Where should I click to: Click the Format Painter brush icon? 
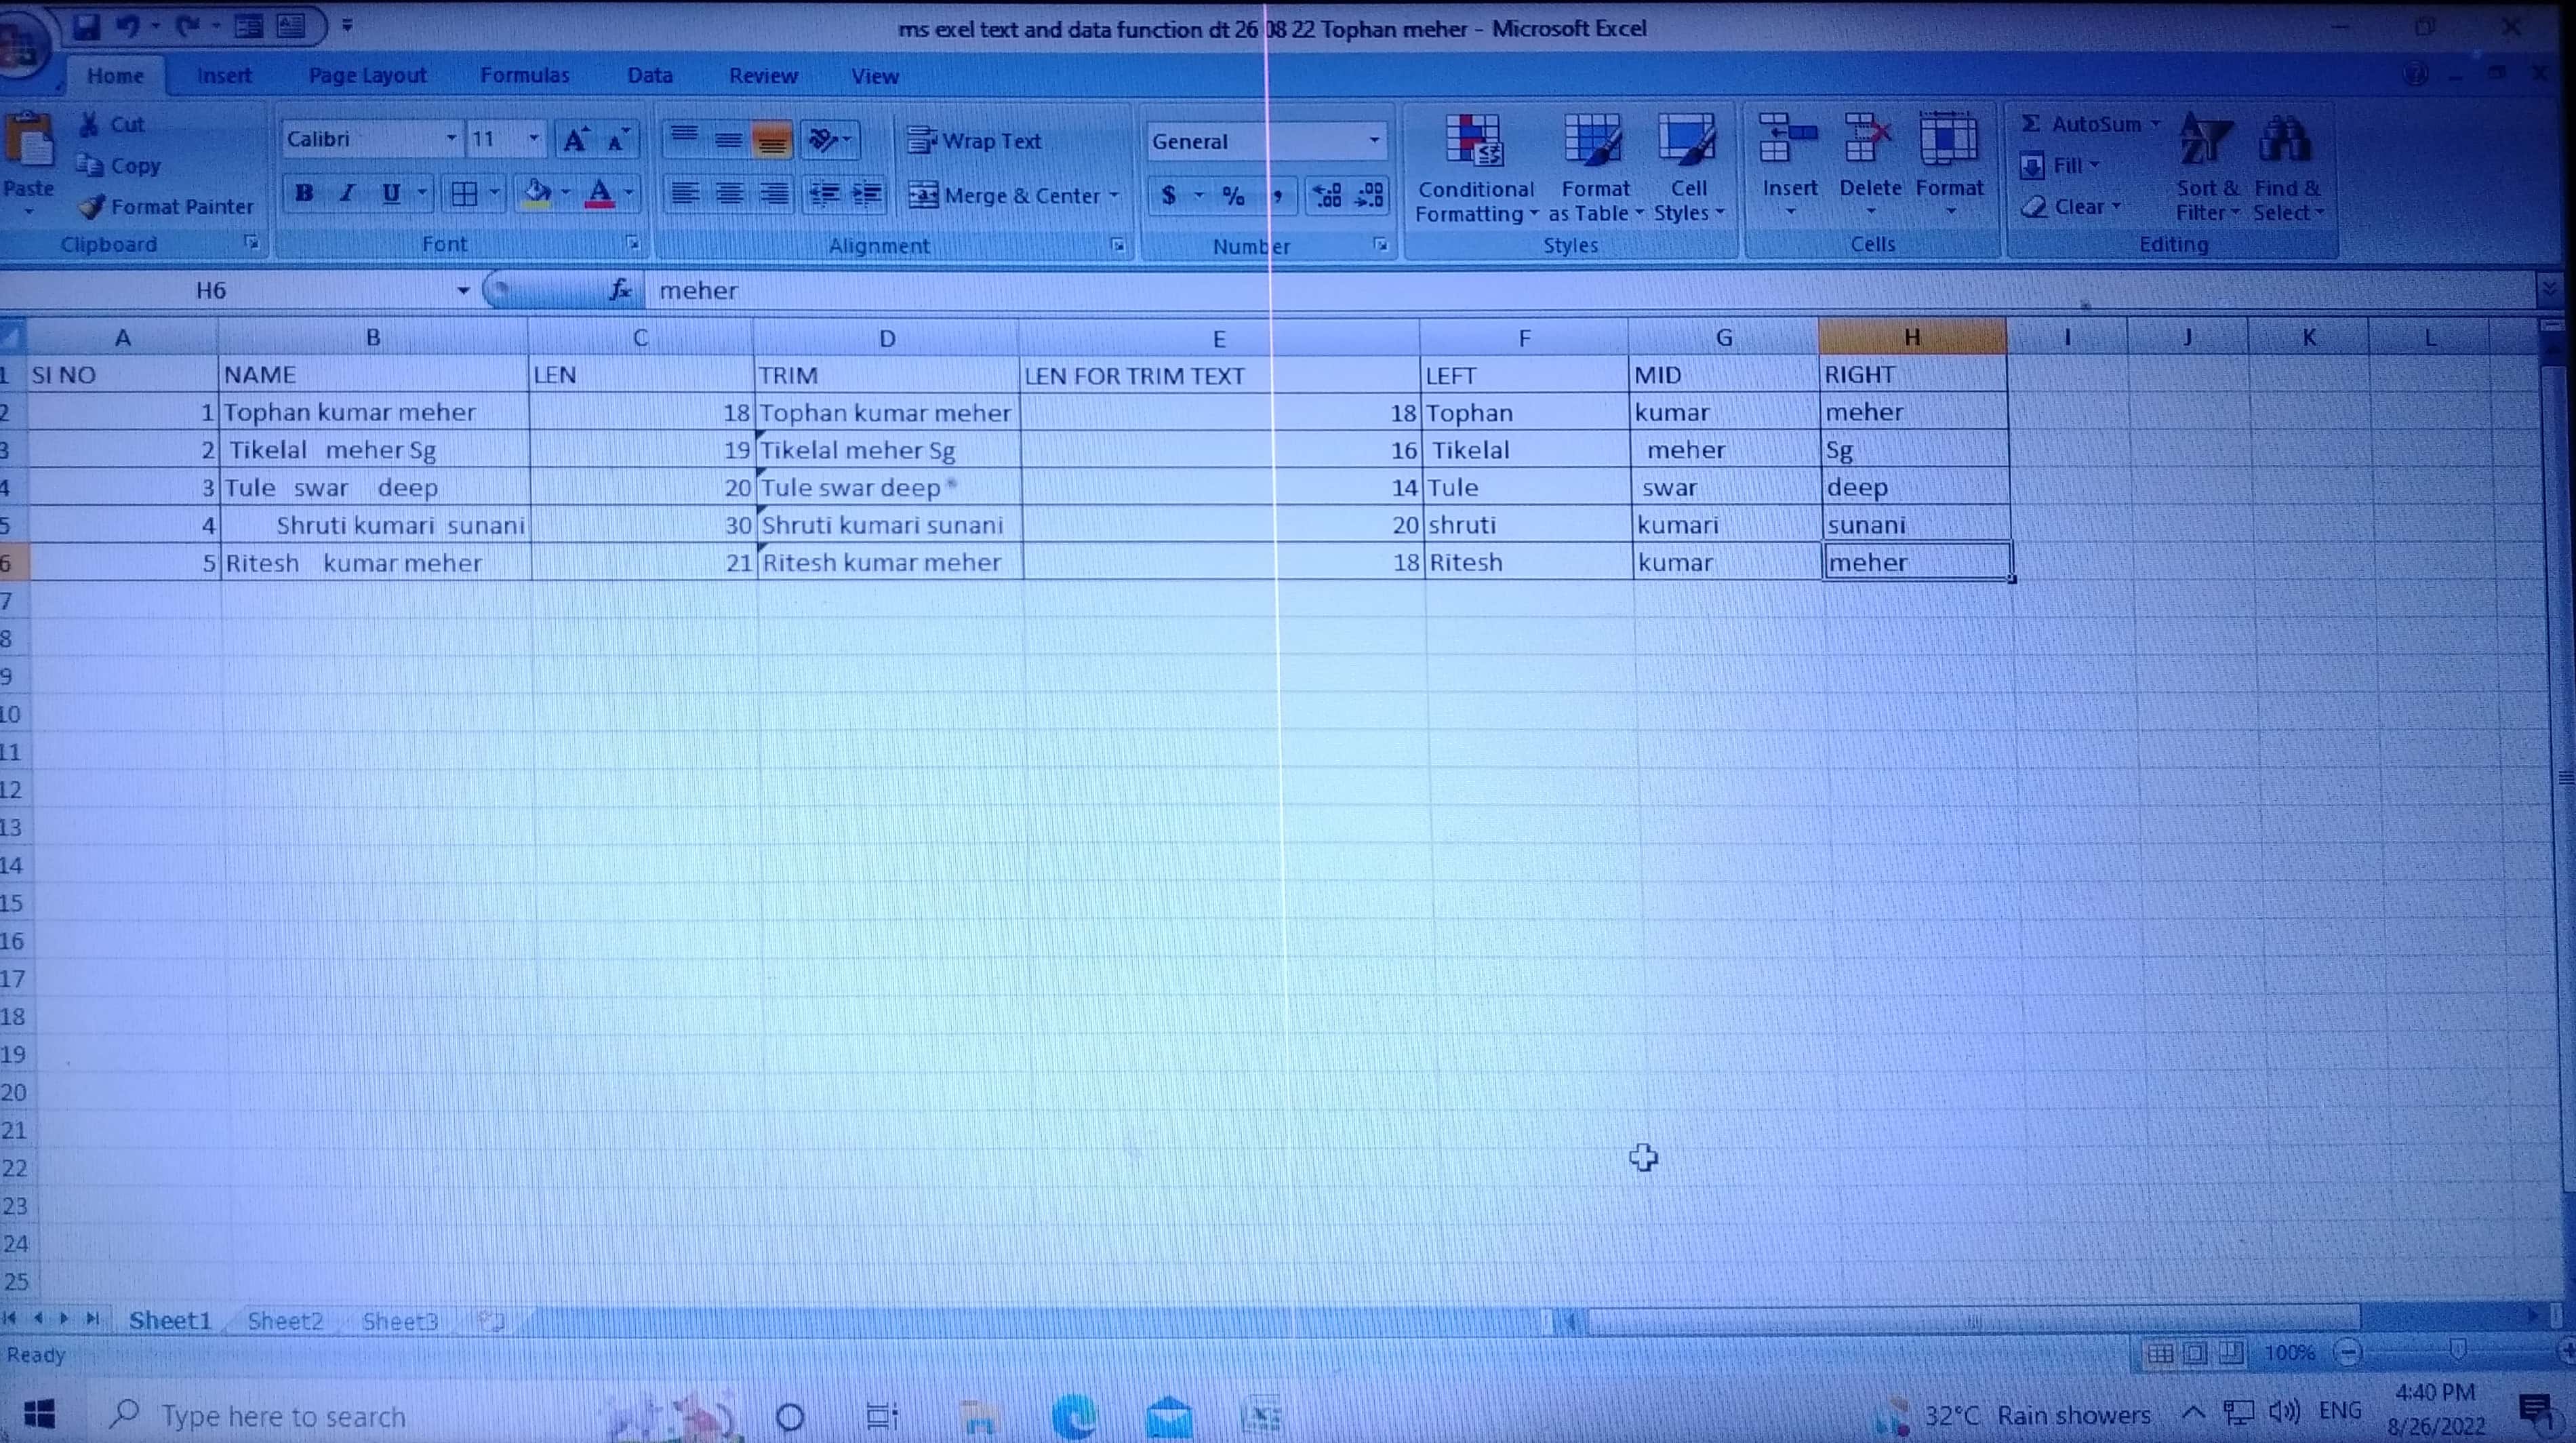(x=92, y=207)
